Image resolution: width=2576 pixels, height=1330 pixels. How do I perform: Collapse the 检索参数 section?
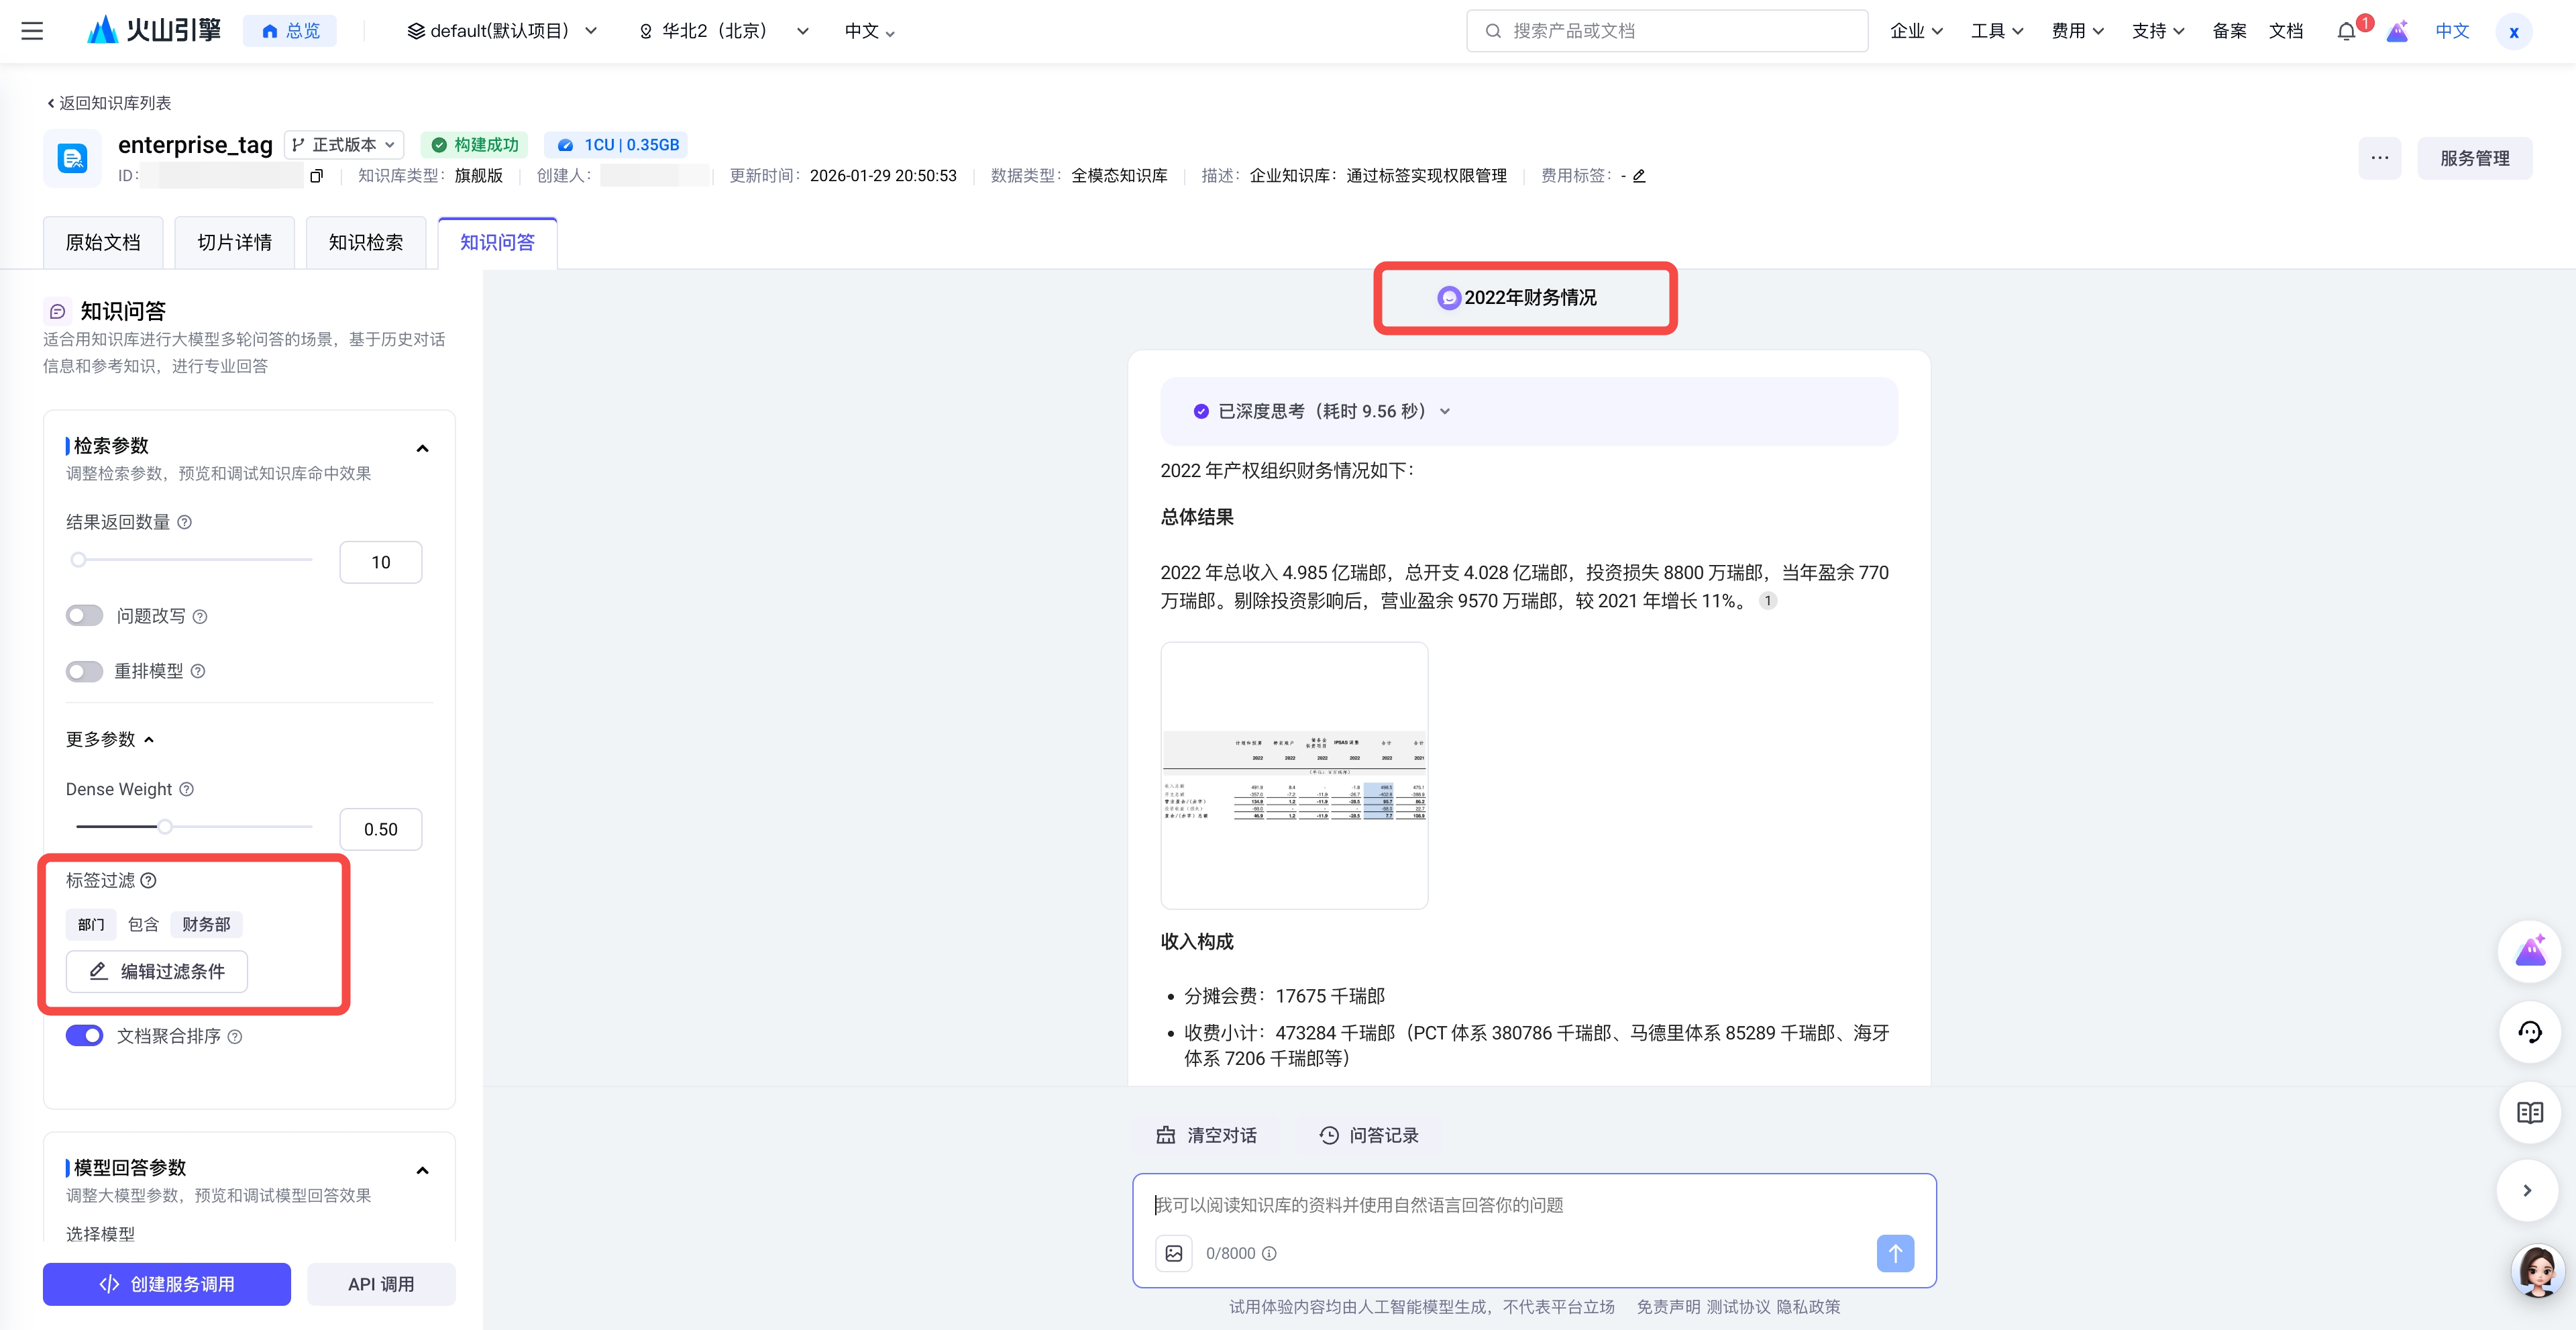[x=422, y=448]
